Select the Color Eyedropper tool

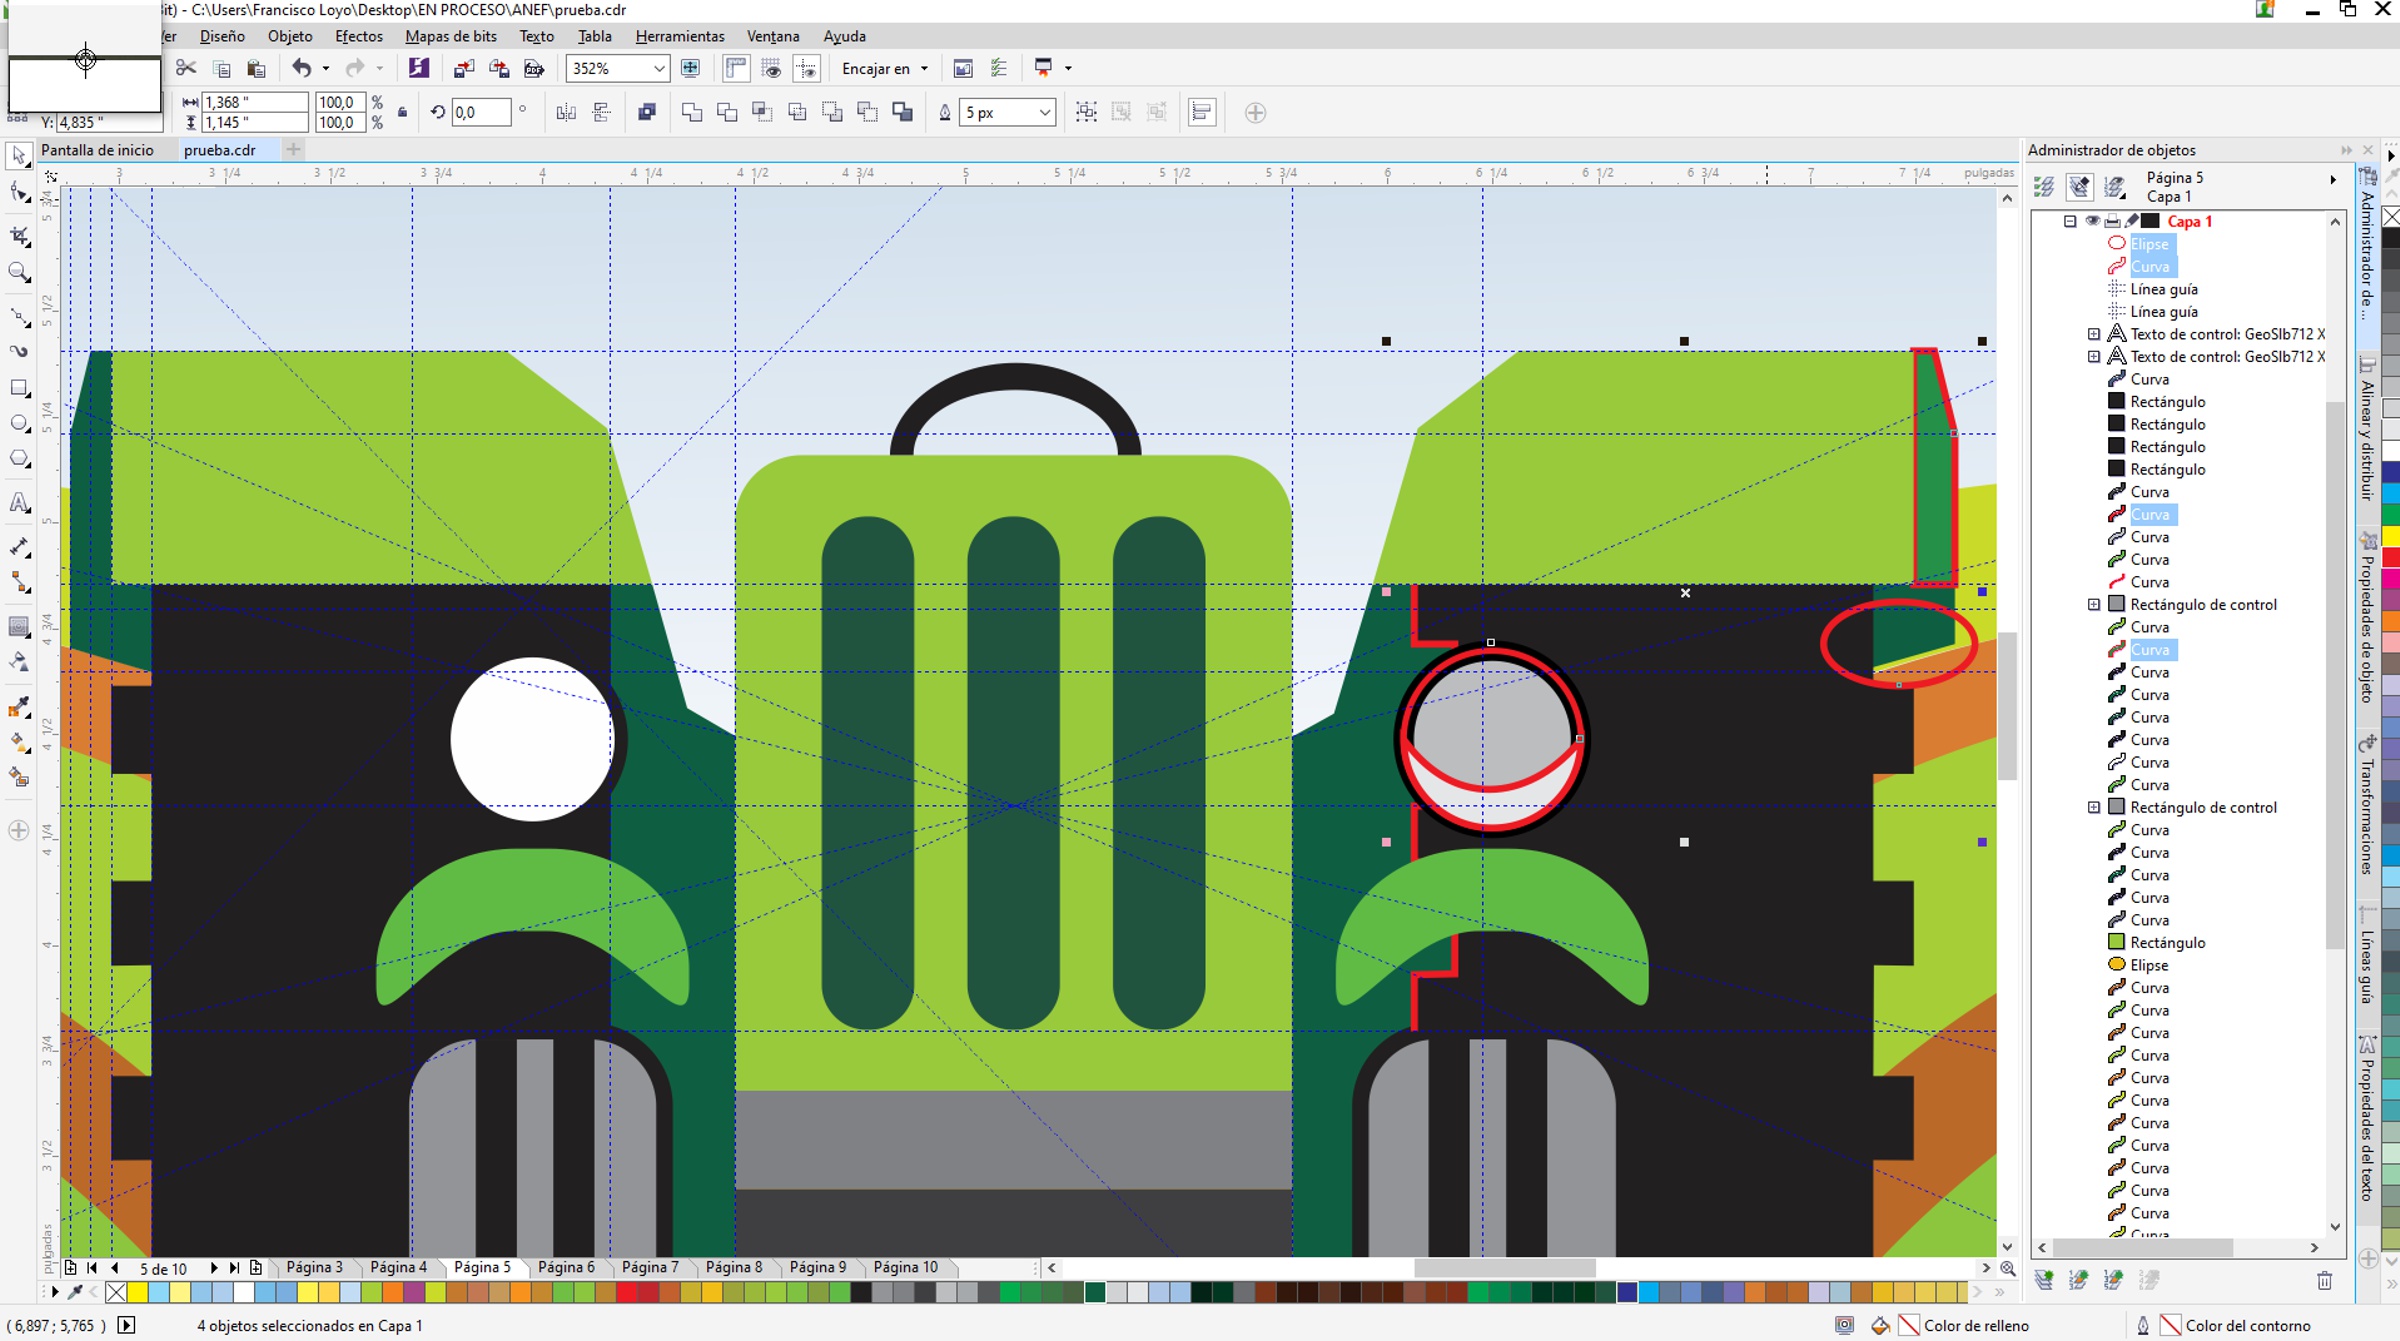coord(18,707)
